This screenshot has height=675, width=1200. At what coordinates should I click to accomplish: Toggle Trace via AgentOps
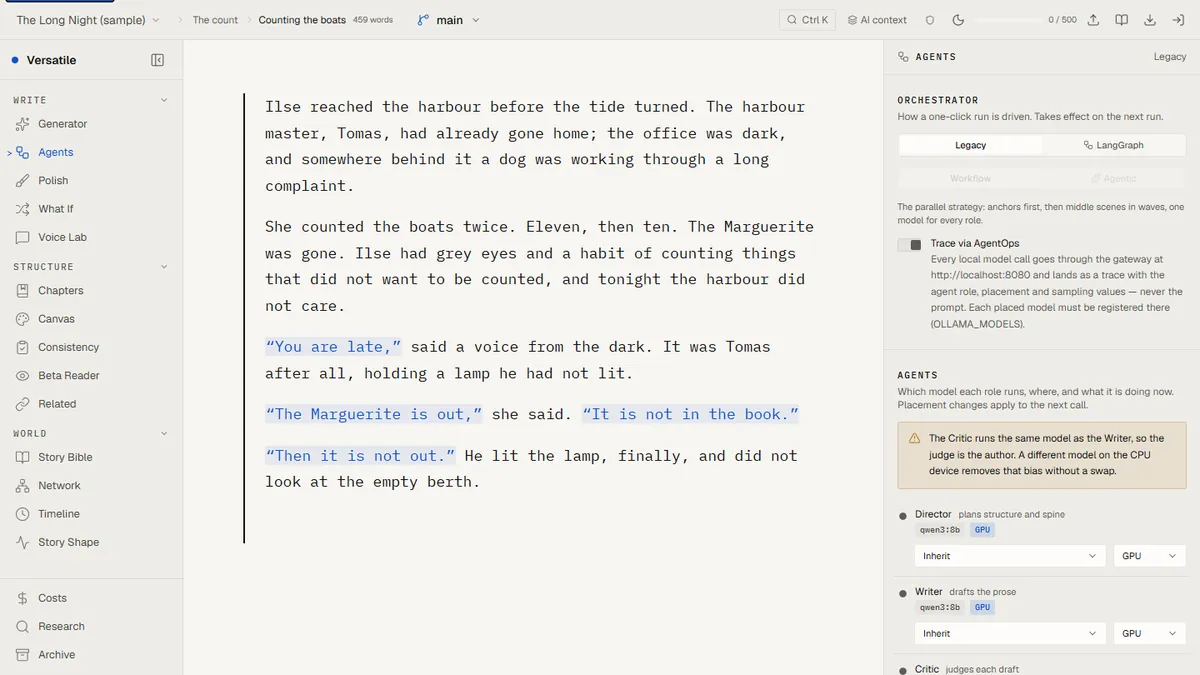pos(909,245)
